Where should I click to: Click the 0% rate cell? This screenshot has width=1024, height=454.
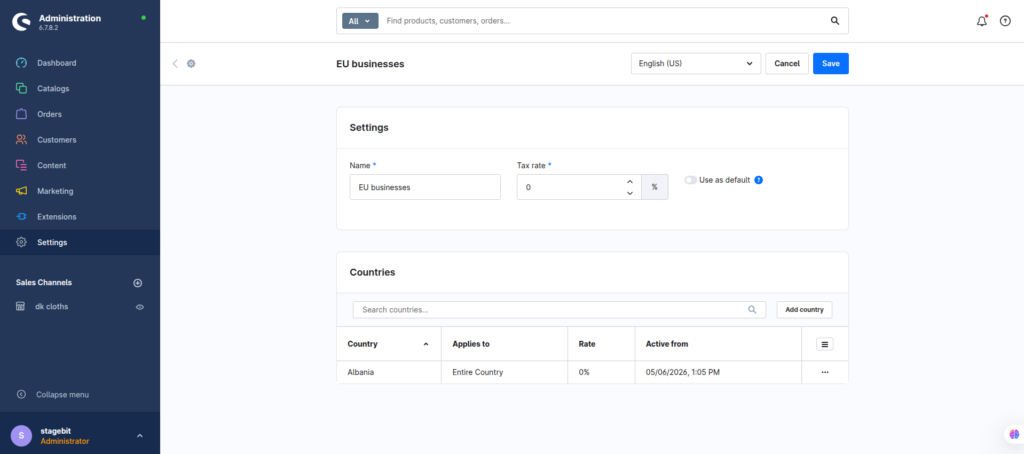click(x=601, y=372)
